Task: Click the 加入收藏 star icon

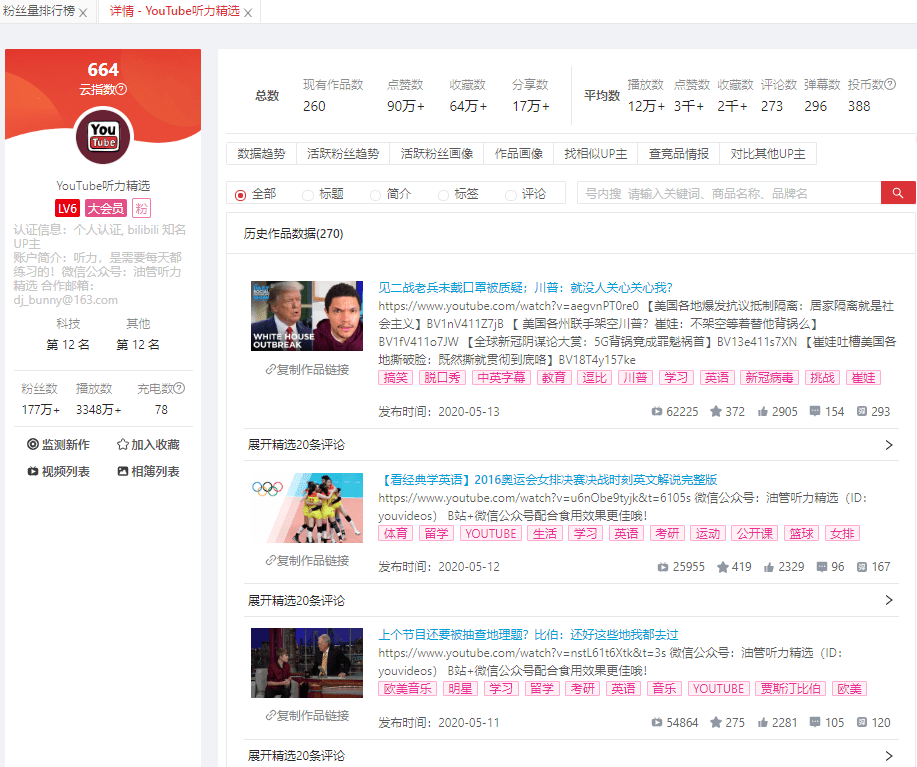Action: click(x=123, y=444)
